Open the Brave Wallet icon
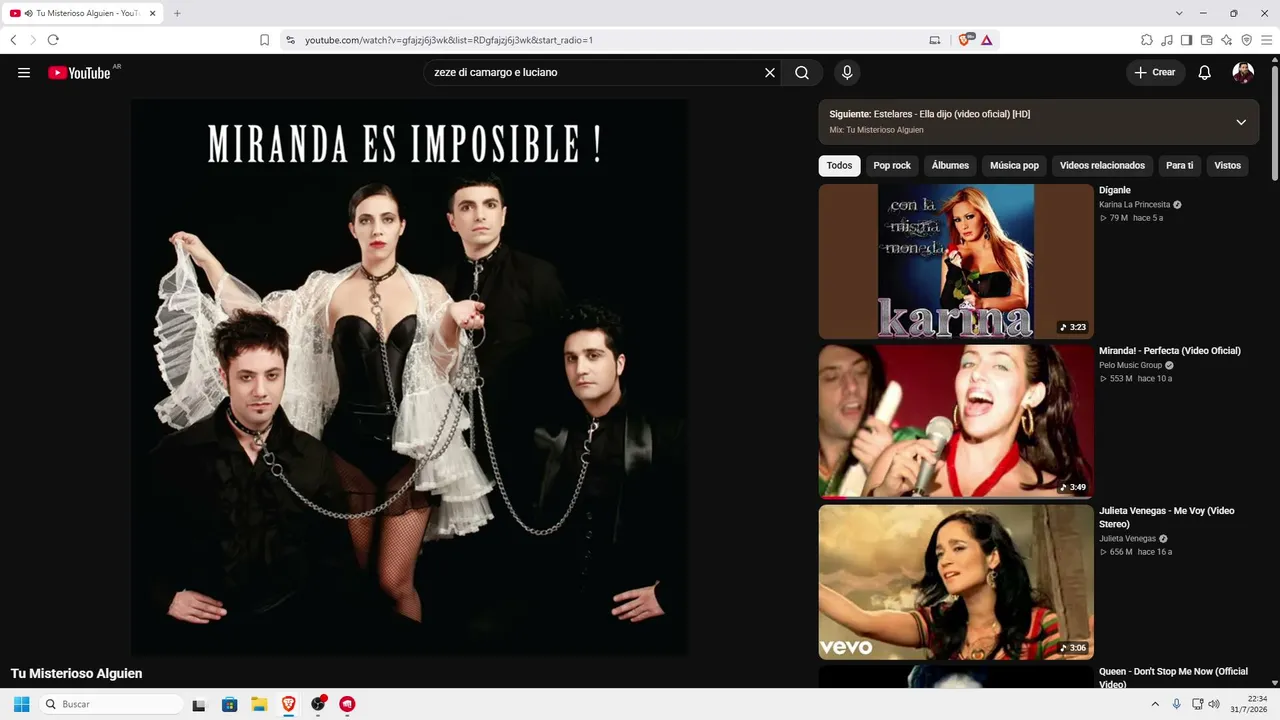This screenshot has width=1280, height=720. [x=1207, y=40]
